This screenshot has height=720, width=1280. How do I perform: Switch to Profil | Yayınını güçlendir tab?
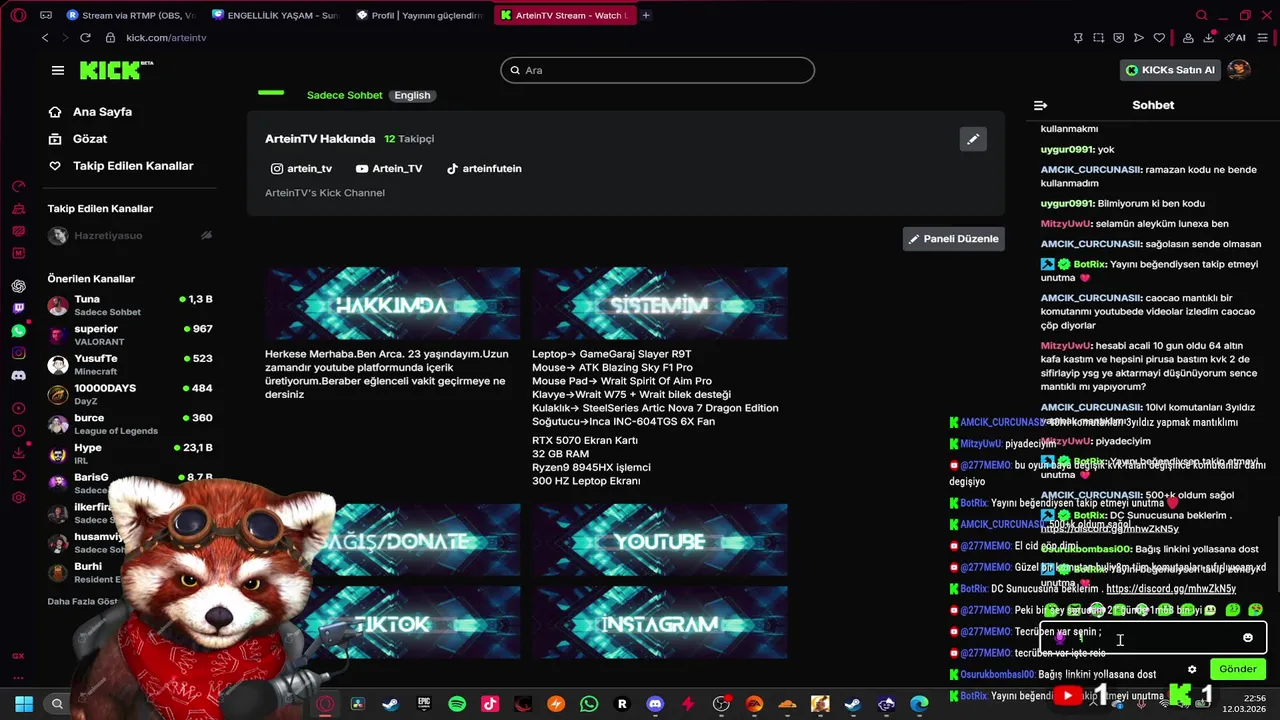(x=419, y=15)
